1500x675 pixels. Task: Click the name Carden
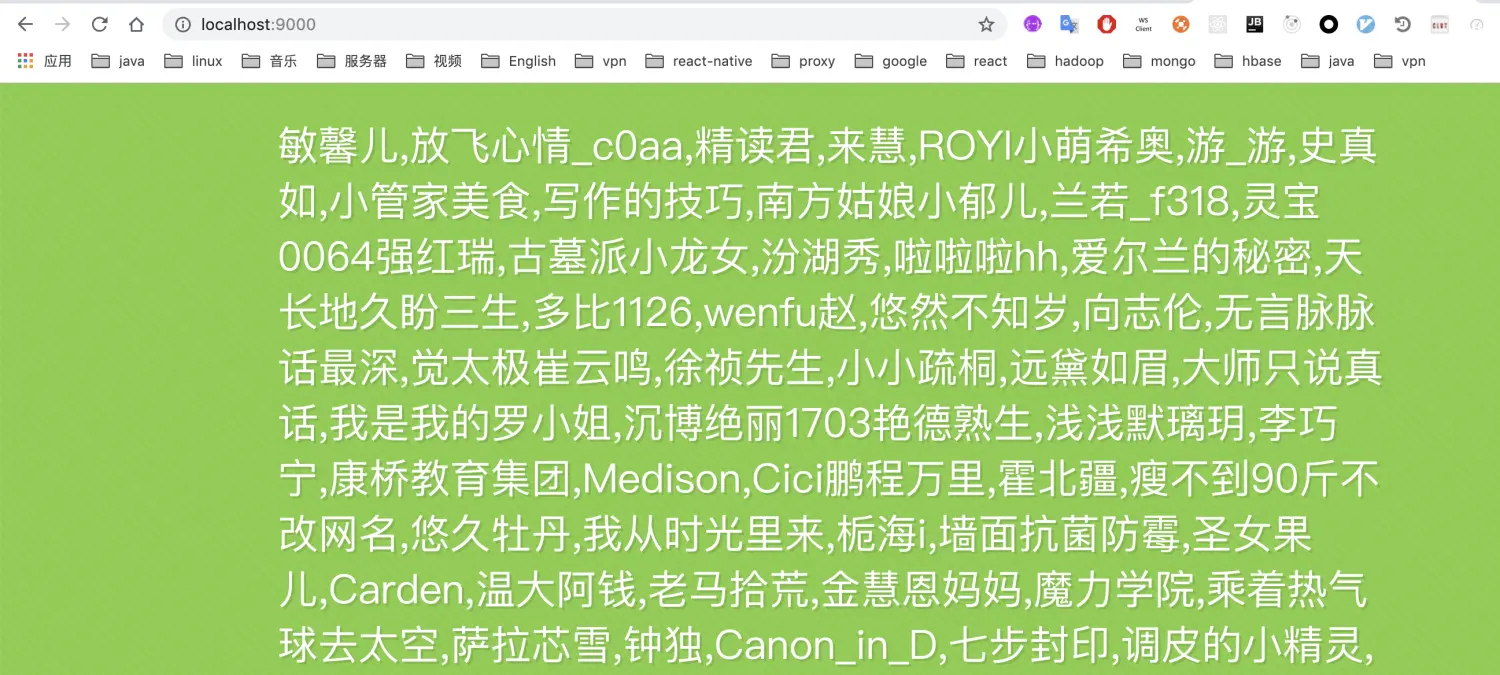point(396,590)
